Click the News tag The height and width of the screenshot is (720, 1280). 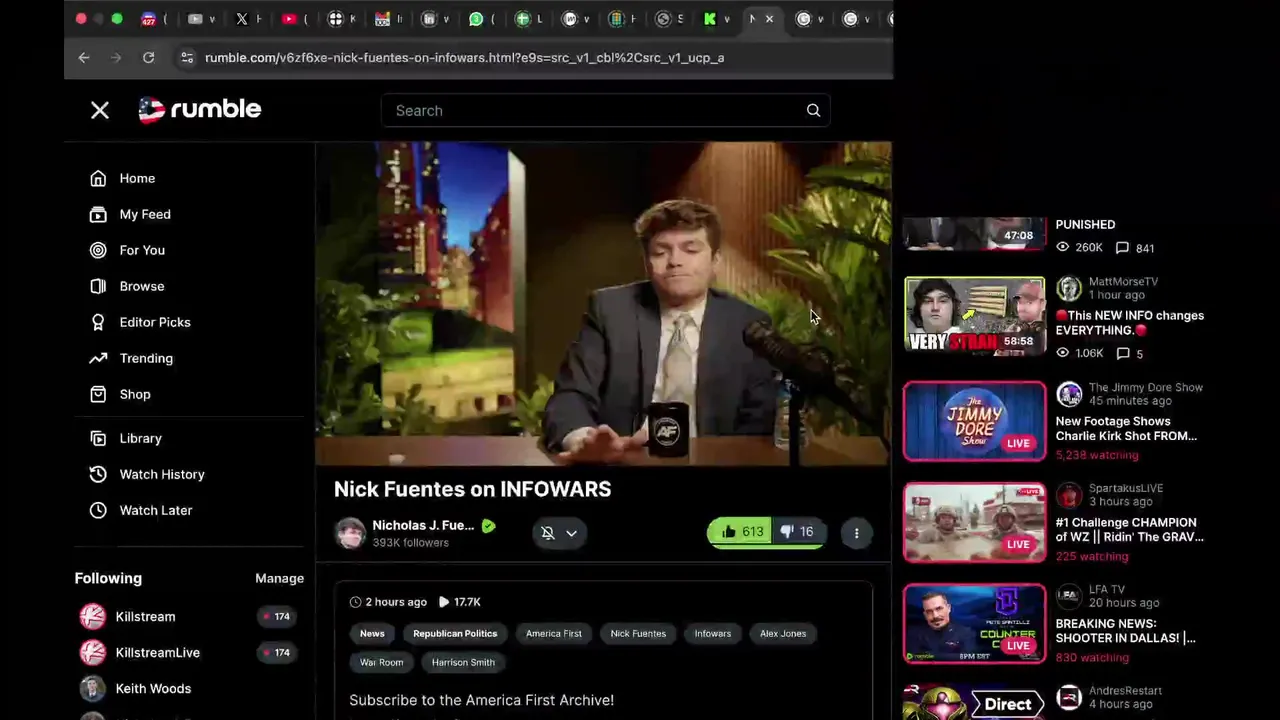[x=372, y=633]
